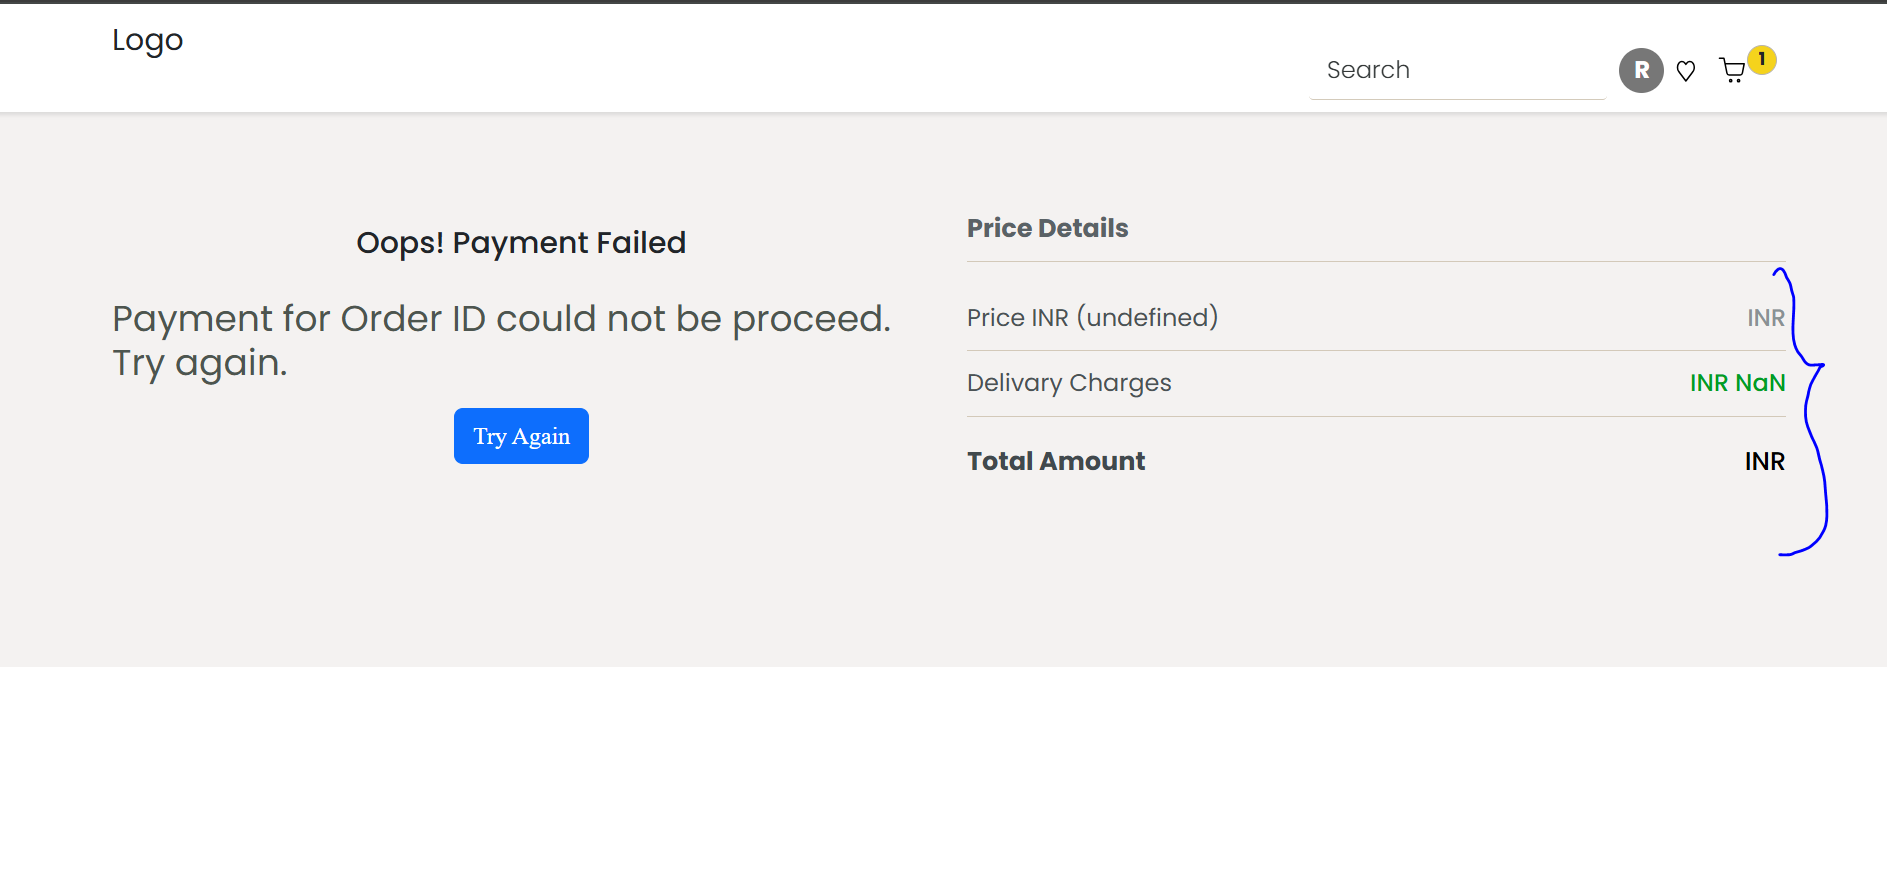
Task: Click the divider line under Price Details
Action: pyautogui.click(x=1376, y=261)
